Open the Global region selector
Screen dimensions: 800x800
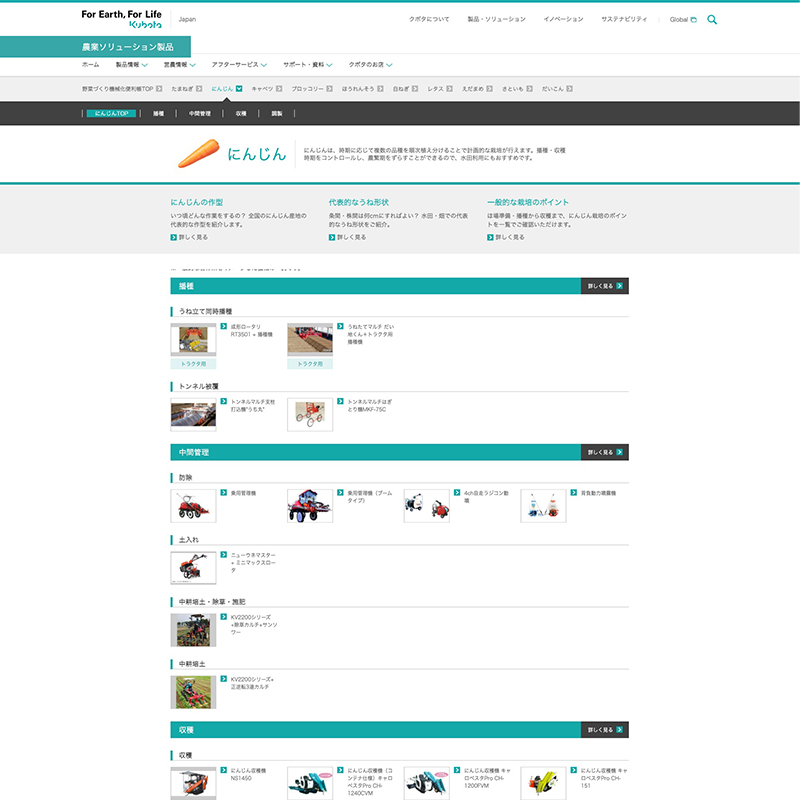[x=683, y=19]
